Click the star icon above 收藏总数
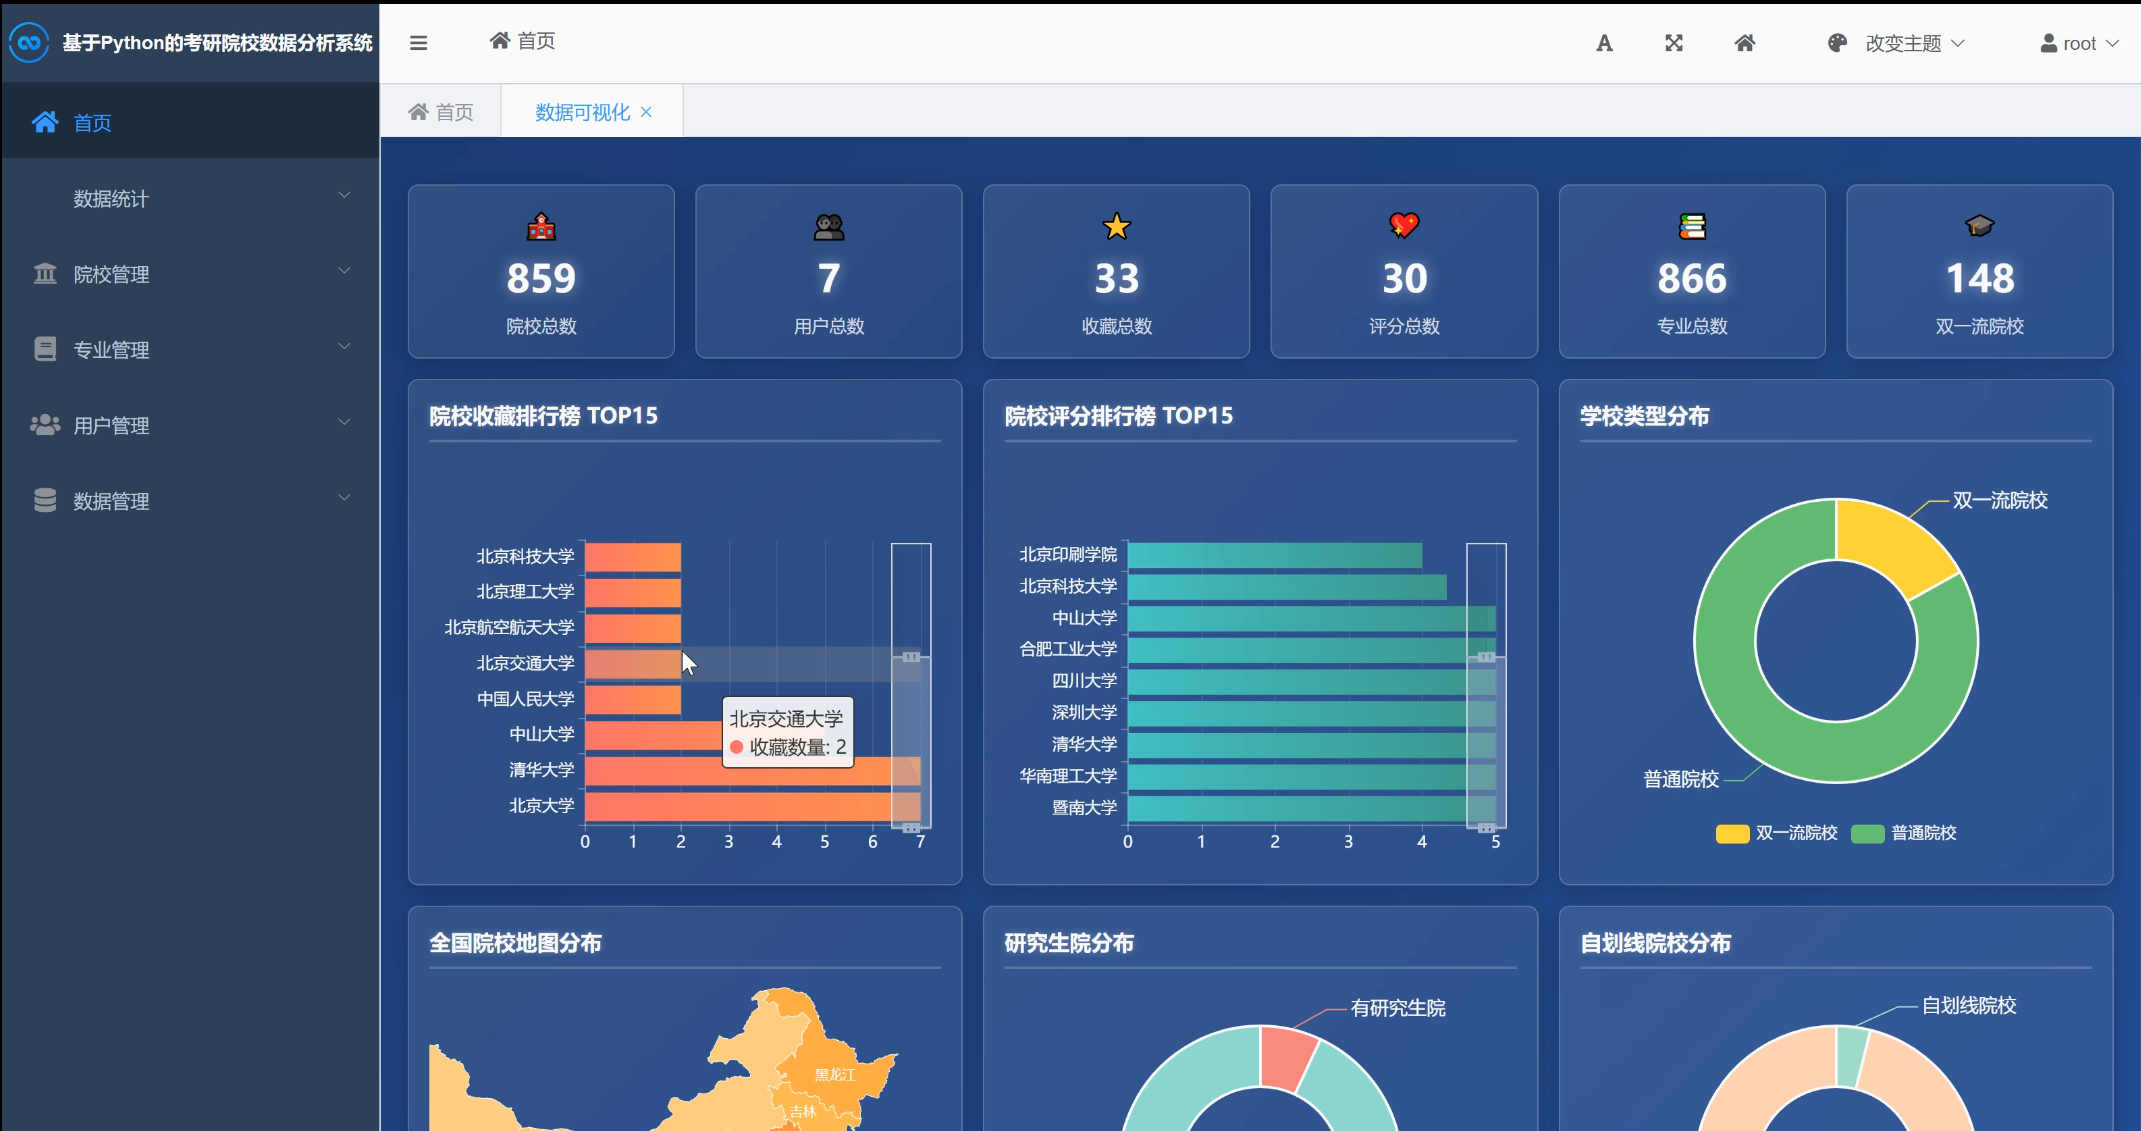 (x=1116, y=227)
